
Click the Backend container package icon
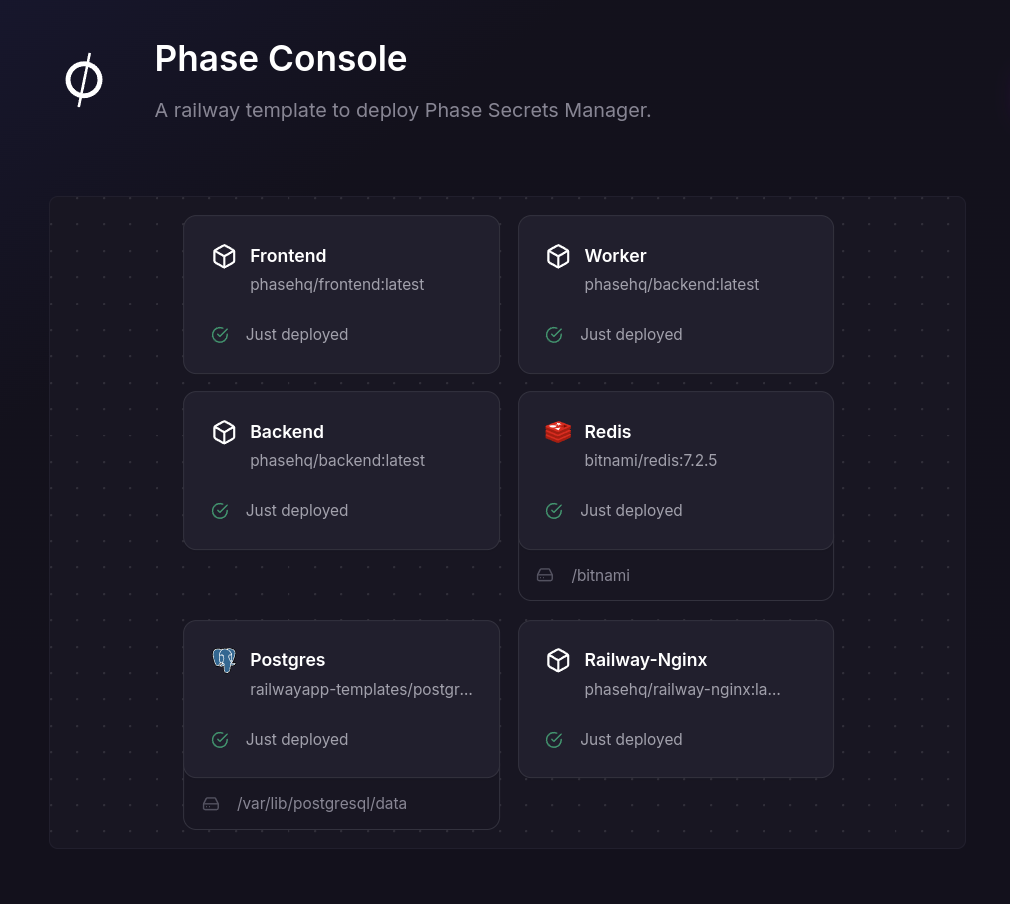pyautogui.click(x=224, y=432)
